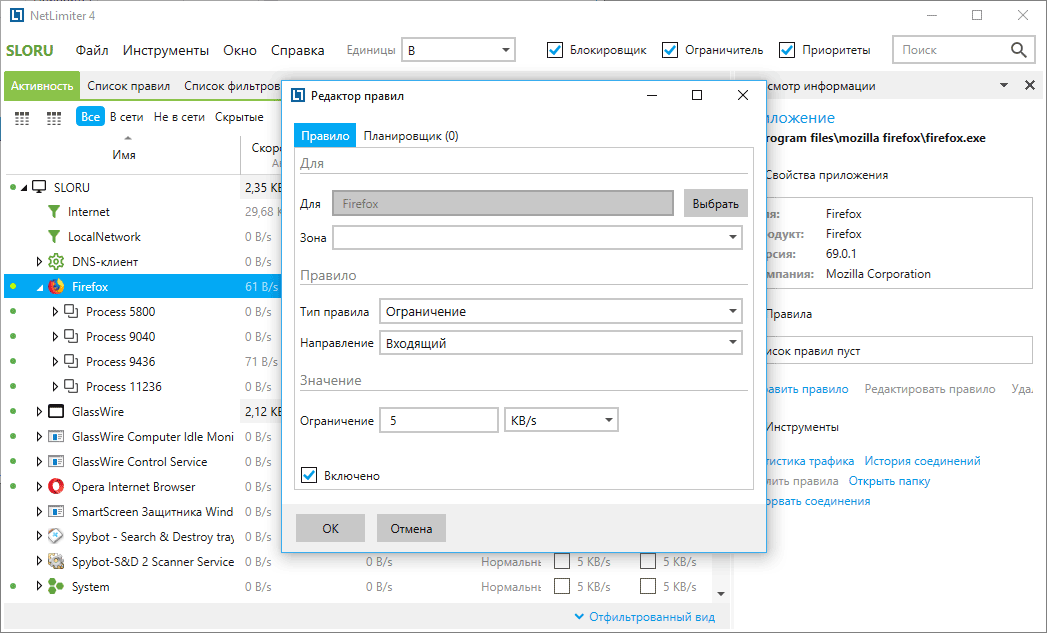Viewport: 1047px width, 633px height.
Task: Enable the left 5 KB/s checkbox in the Spybot-S&D row
Action: click(562, 562)
